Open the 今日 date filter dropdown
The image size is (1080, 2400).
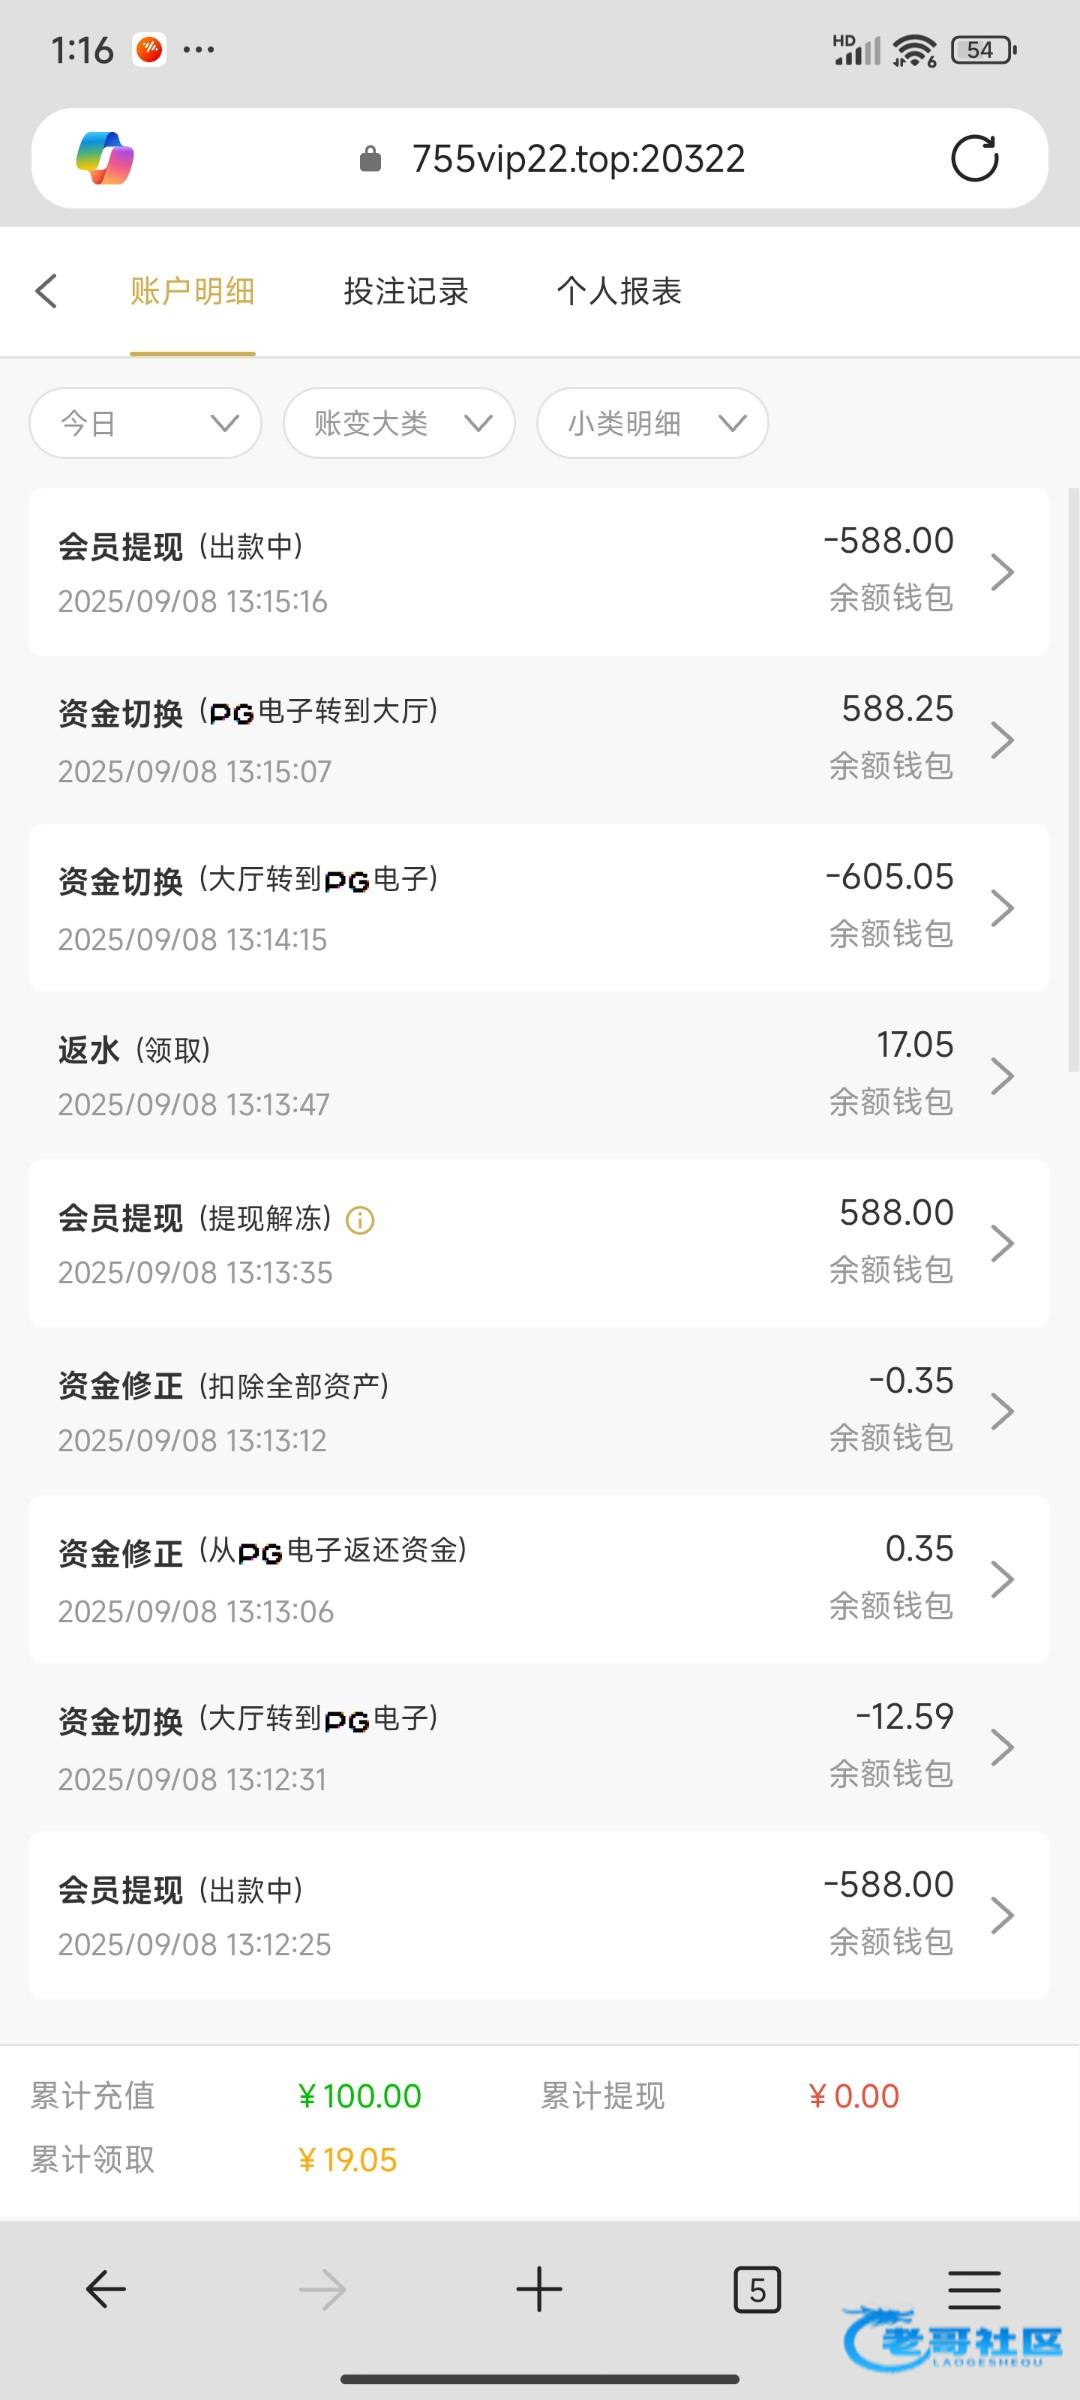point(146,423)
